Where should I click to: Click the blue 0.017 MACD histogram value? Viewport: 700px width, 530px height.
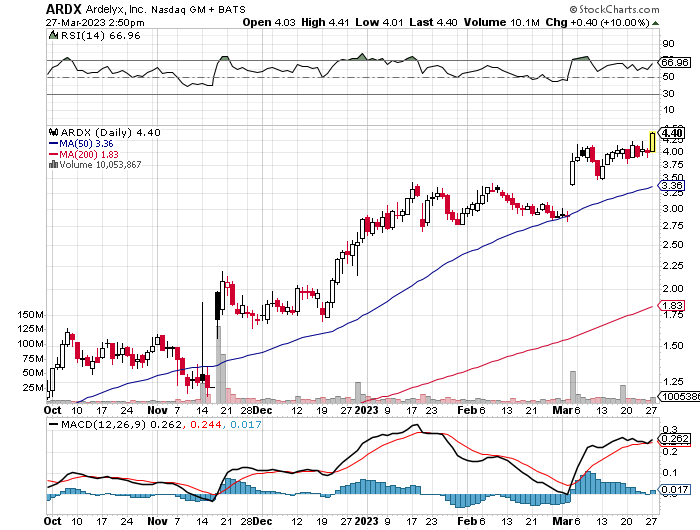pyautogui.click(x=246, y=424)
